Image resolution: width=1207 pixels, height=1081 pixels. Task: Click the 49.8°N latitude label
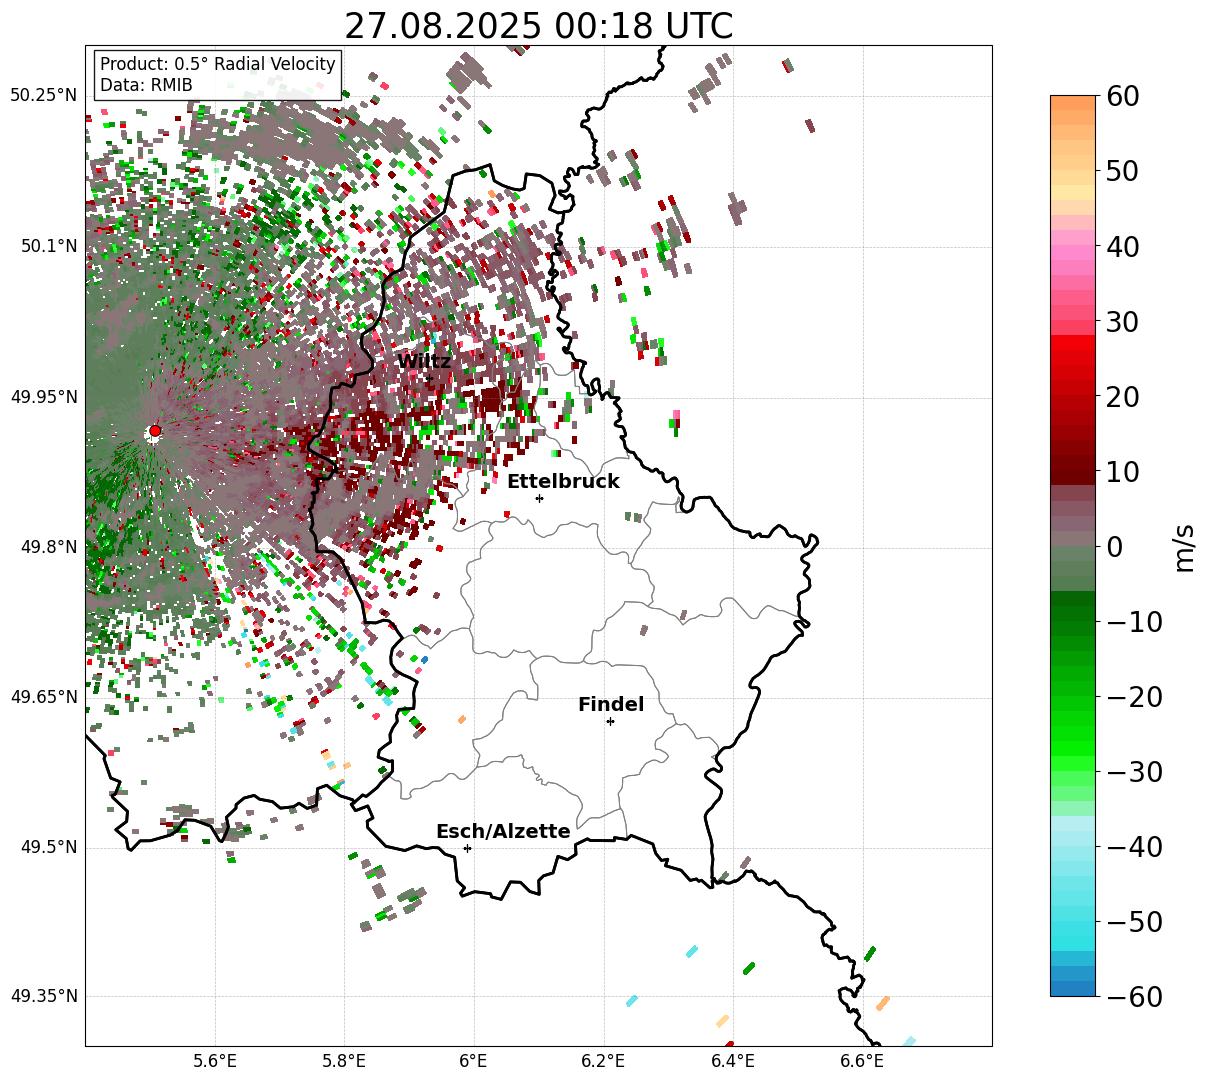tap(48, 547)
